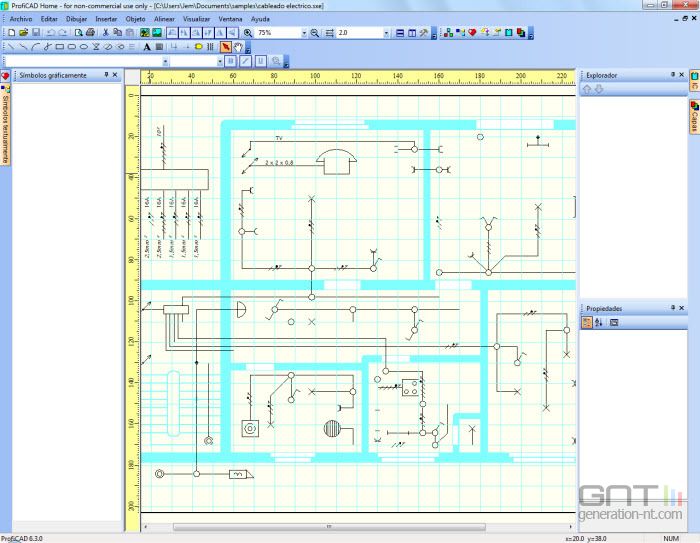
Task: Click the New document icon
Action: (x=10, y=33)
